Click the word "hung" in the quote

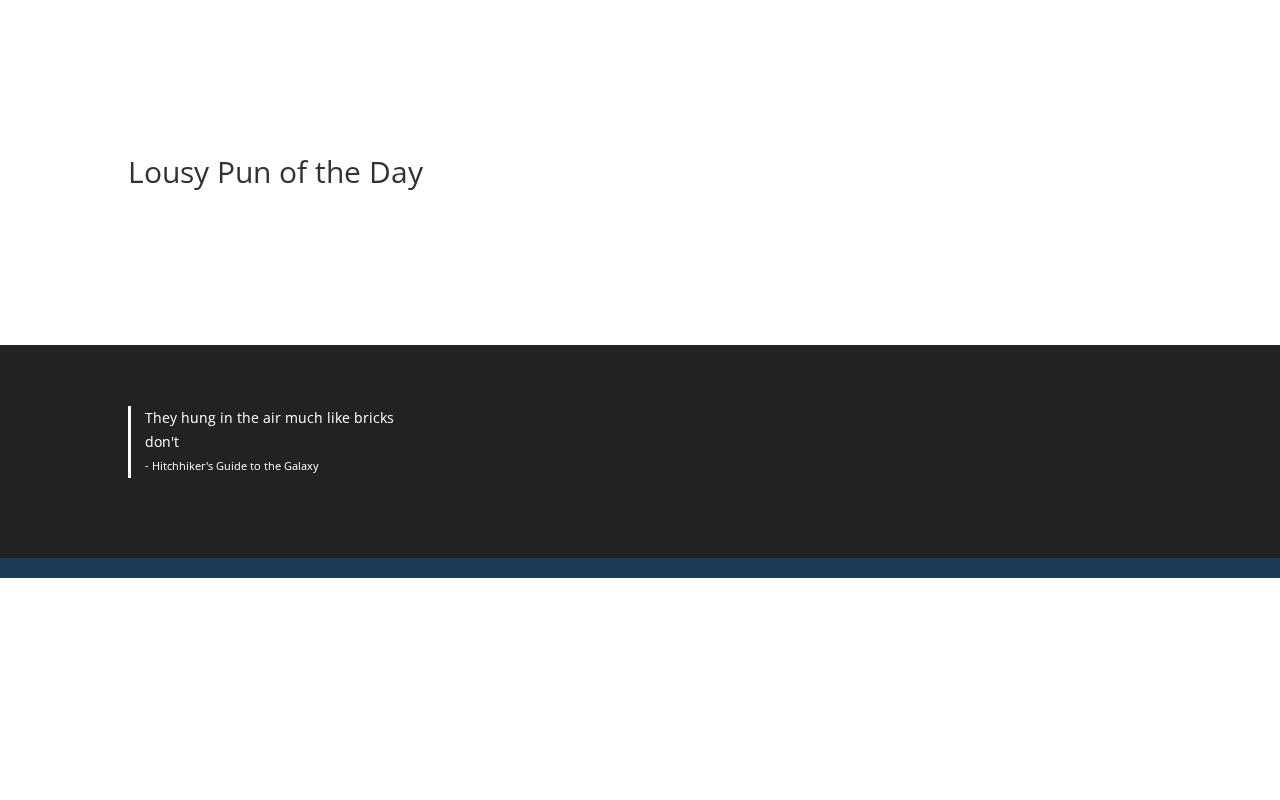[x=198, y=418]
